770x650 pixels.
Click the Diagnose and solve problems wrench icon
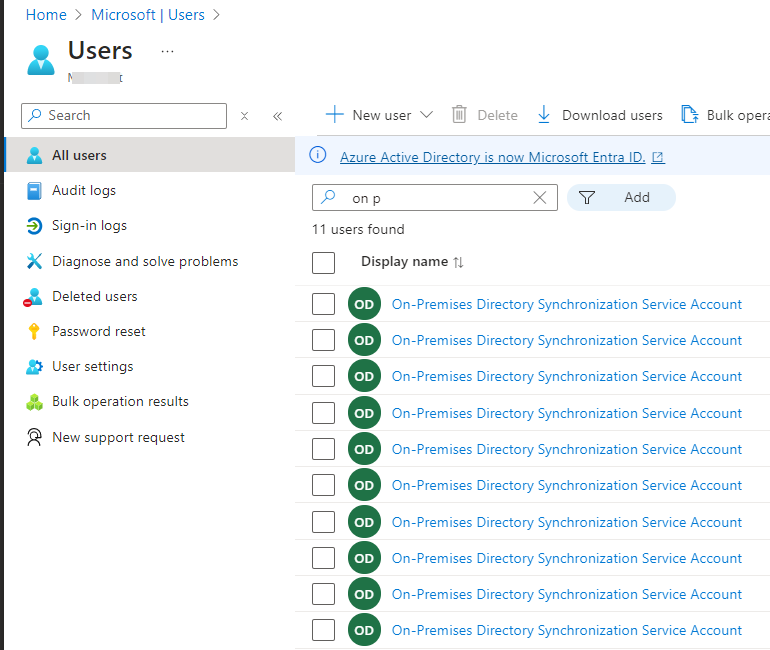(34, 261)
